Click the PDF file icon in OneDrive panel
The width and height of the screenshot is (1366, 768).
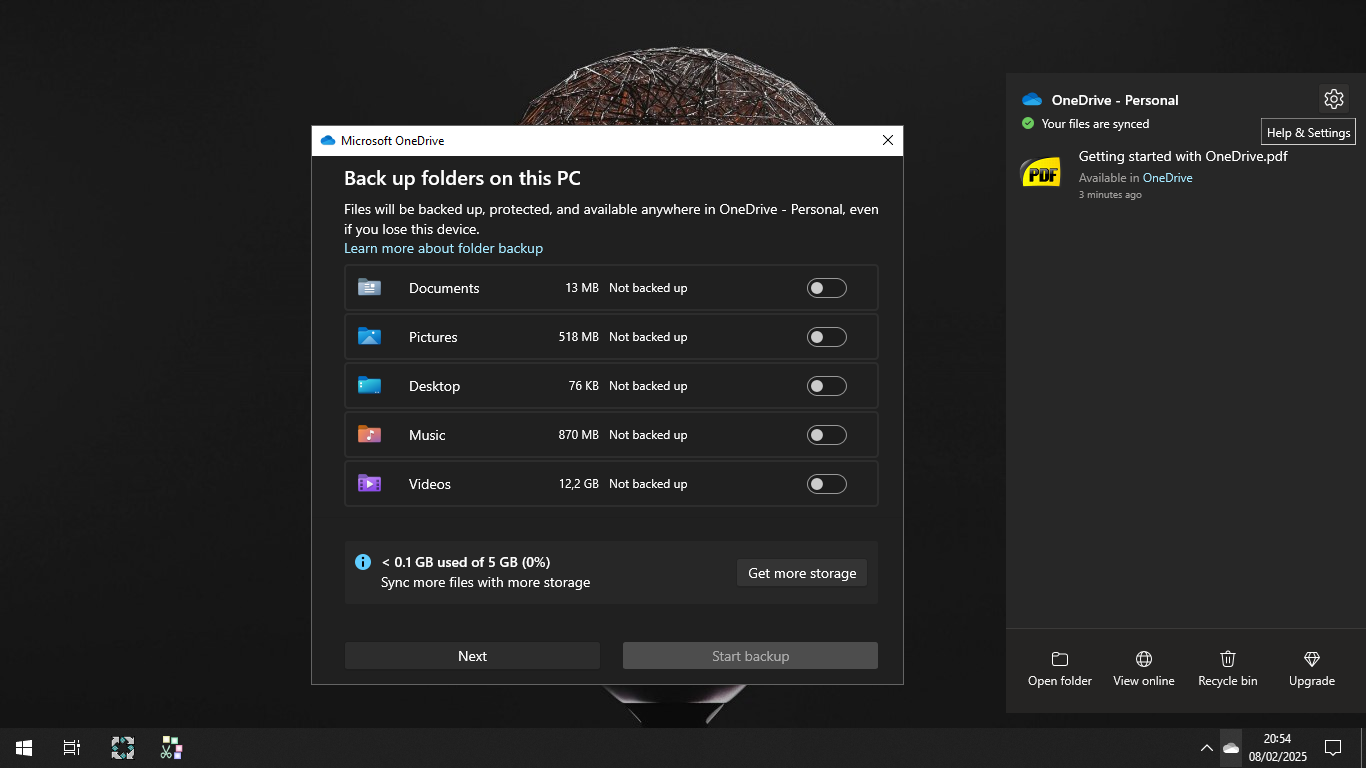tap(1041, 172)
